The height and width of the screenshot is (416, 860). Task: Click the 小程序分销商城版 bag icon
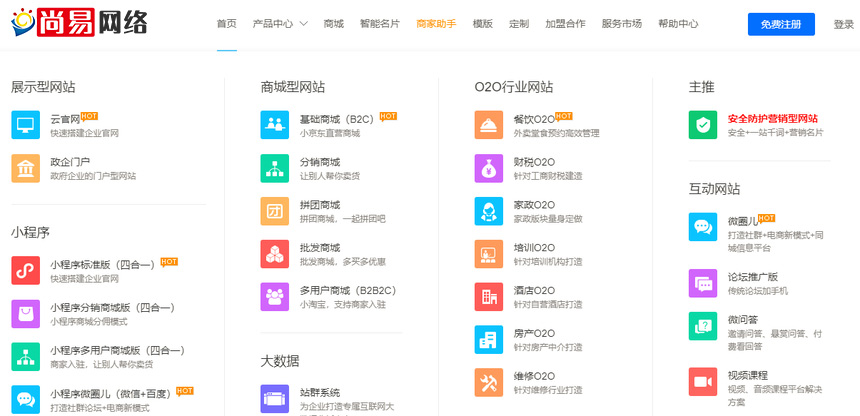pyautogui.click(x=26, y=314)
